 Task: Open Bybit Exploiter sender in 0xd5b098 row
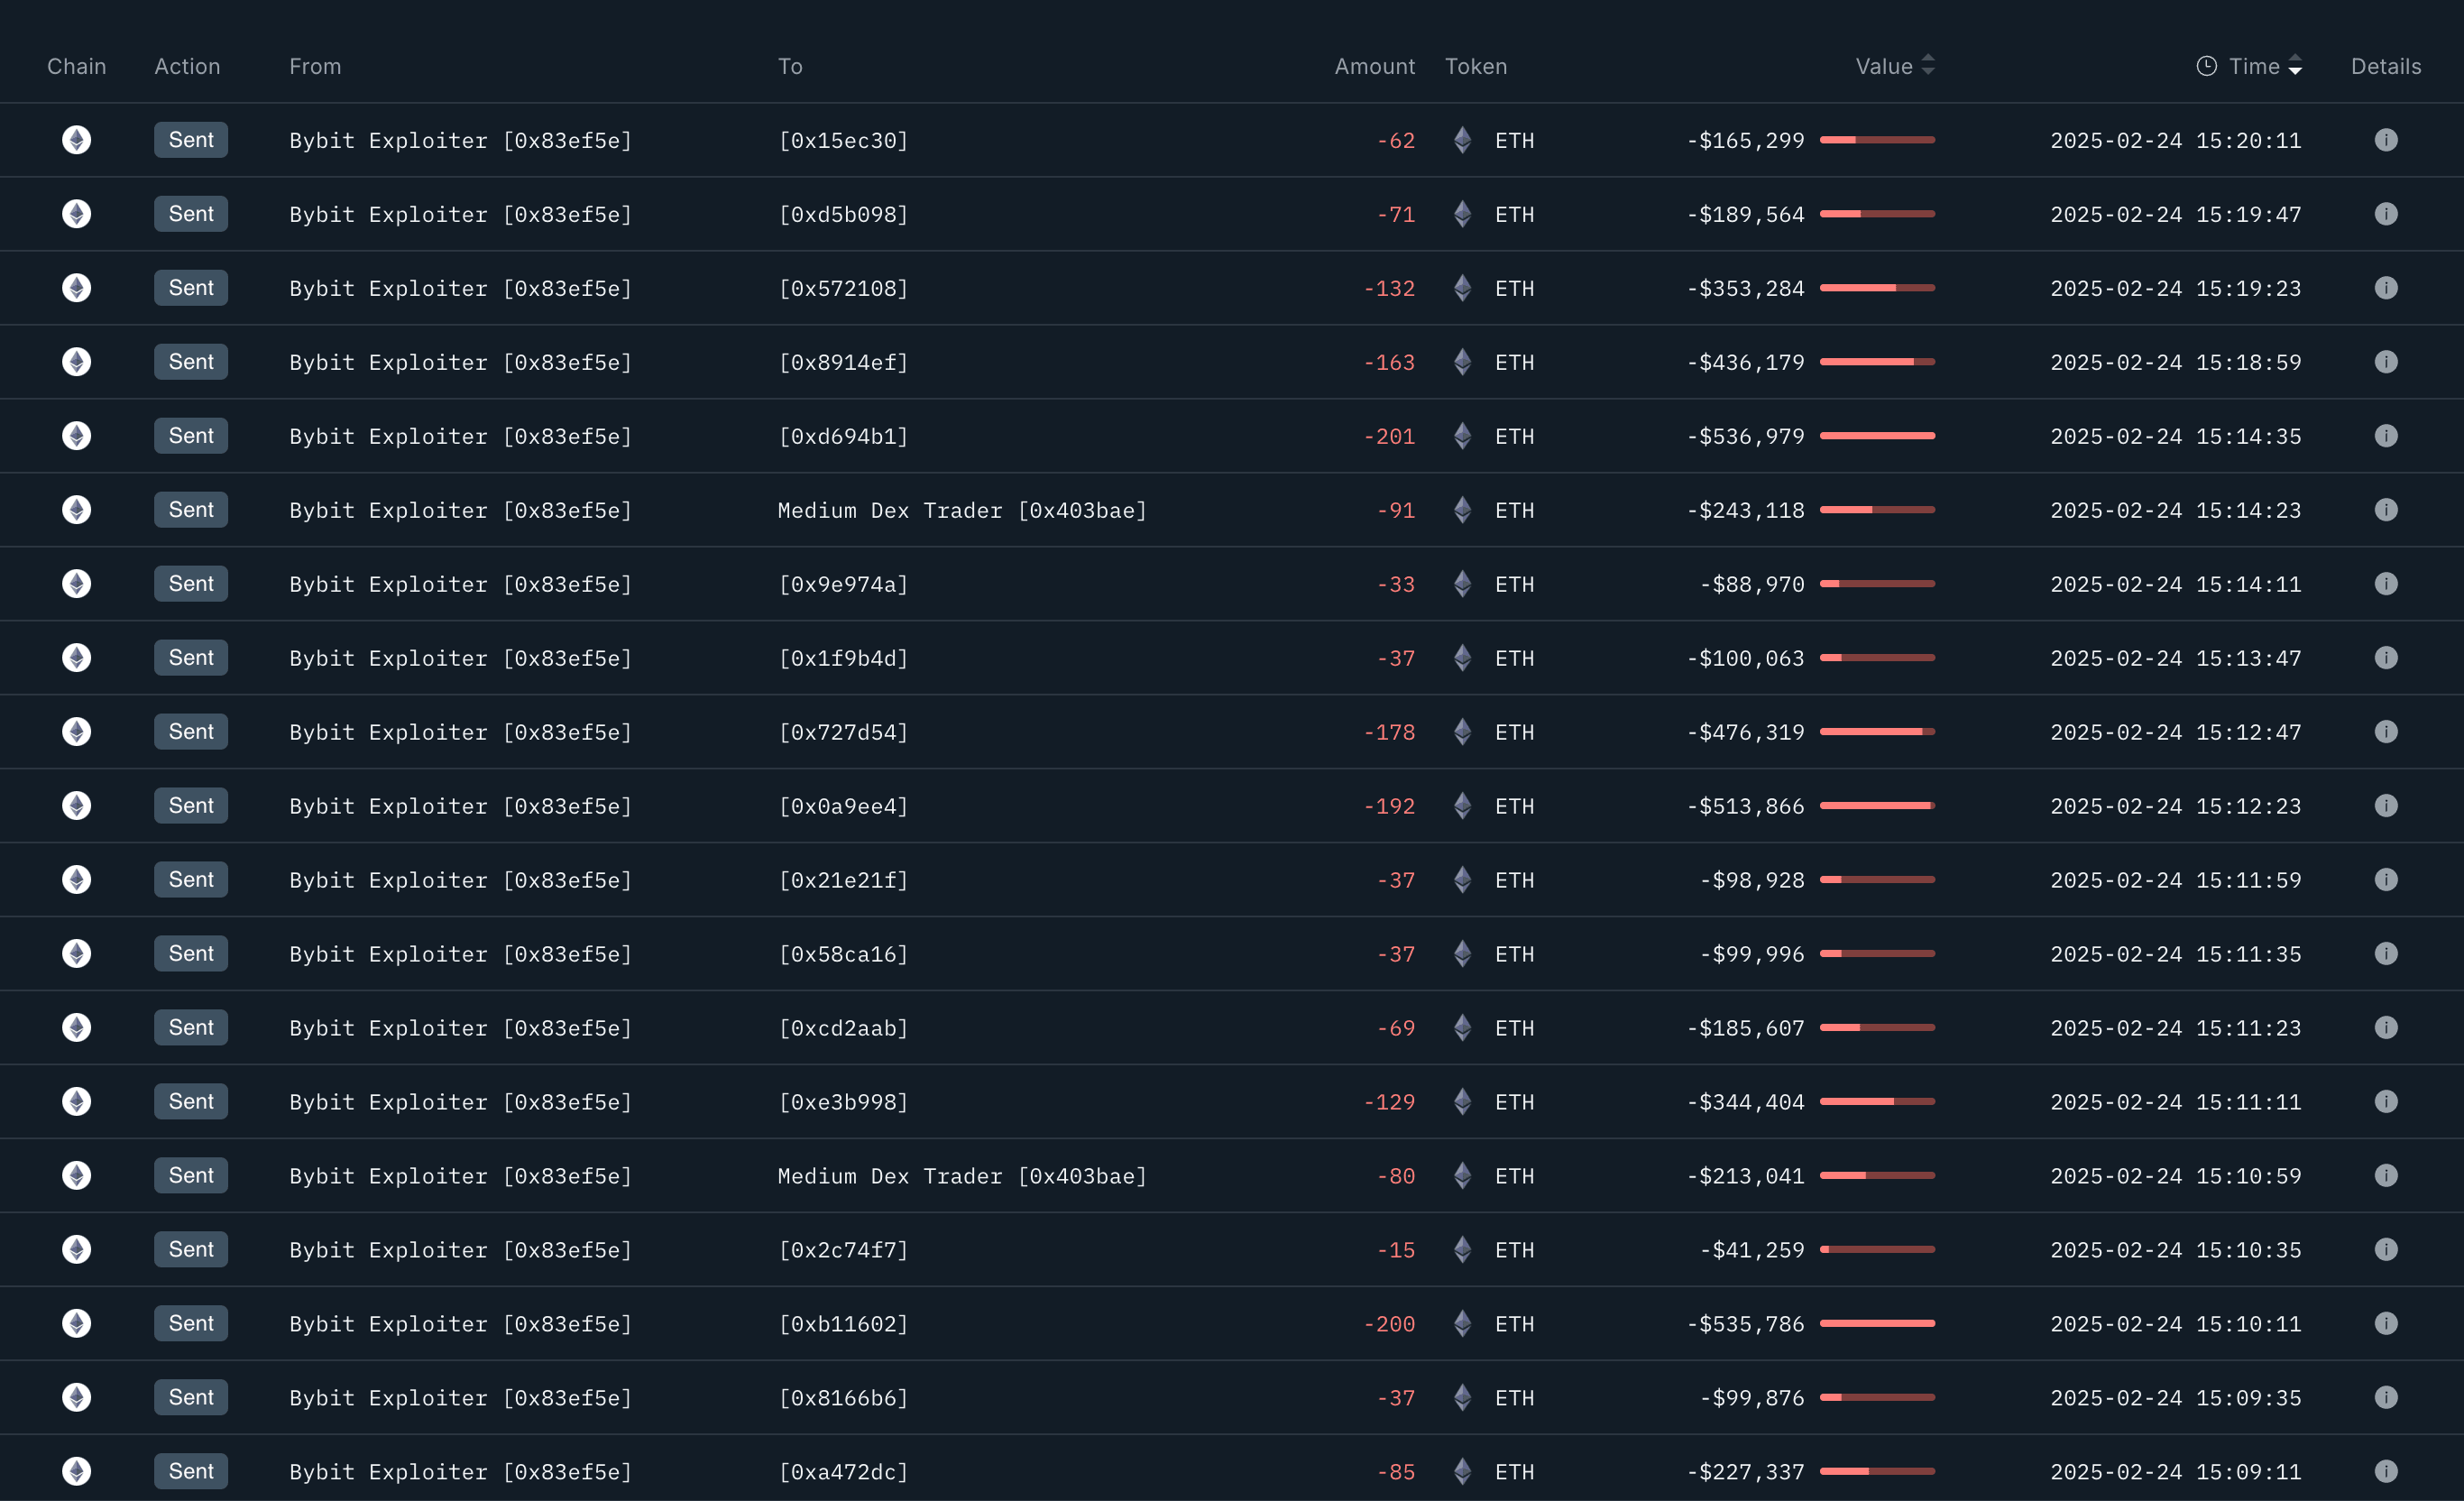460,214
